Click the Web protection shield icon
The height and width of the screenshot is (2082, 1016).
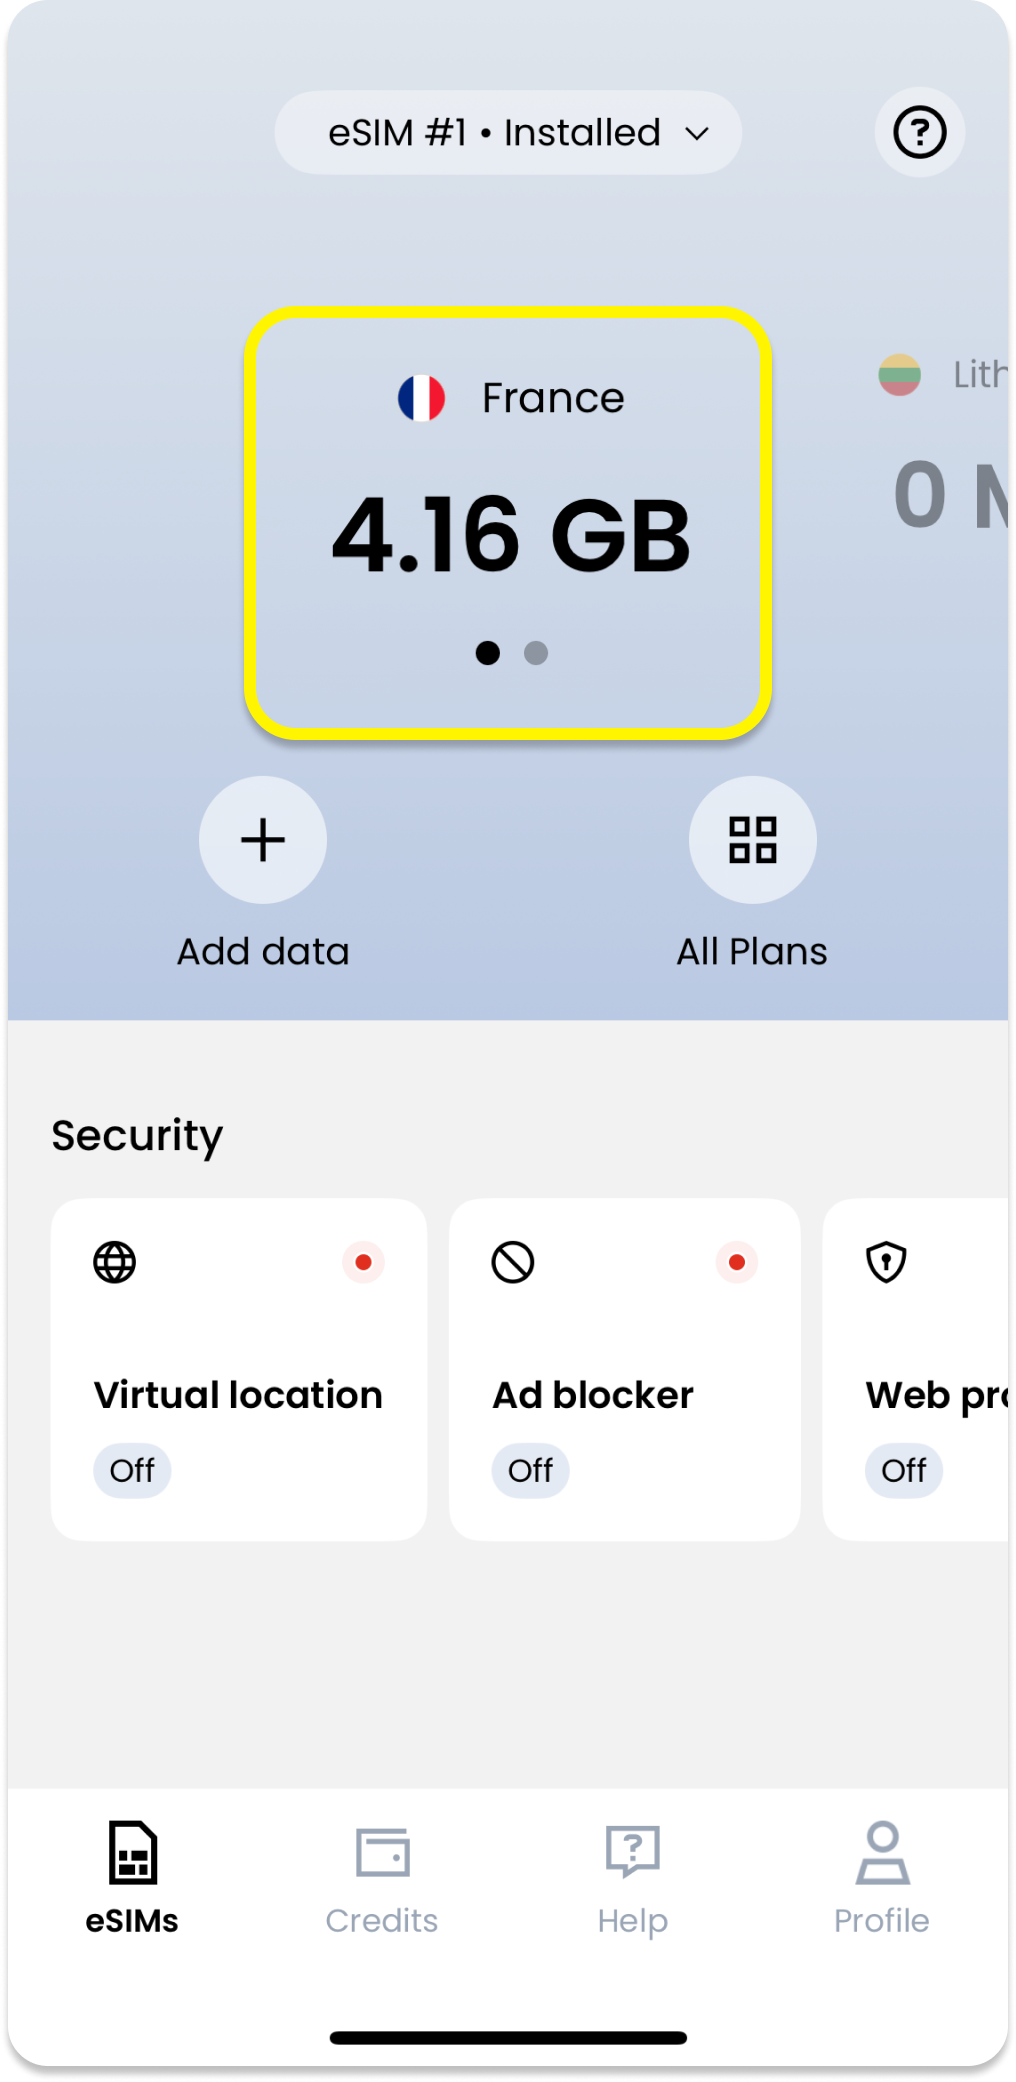(886, 1262)
